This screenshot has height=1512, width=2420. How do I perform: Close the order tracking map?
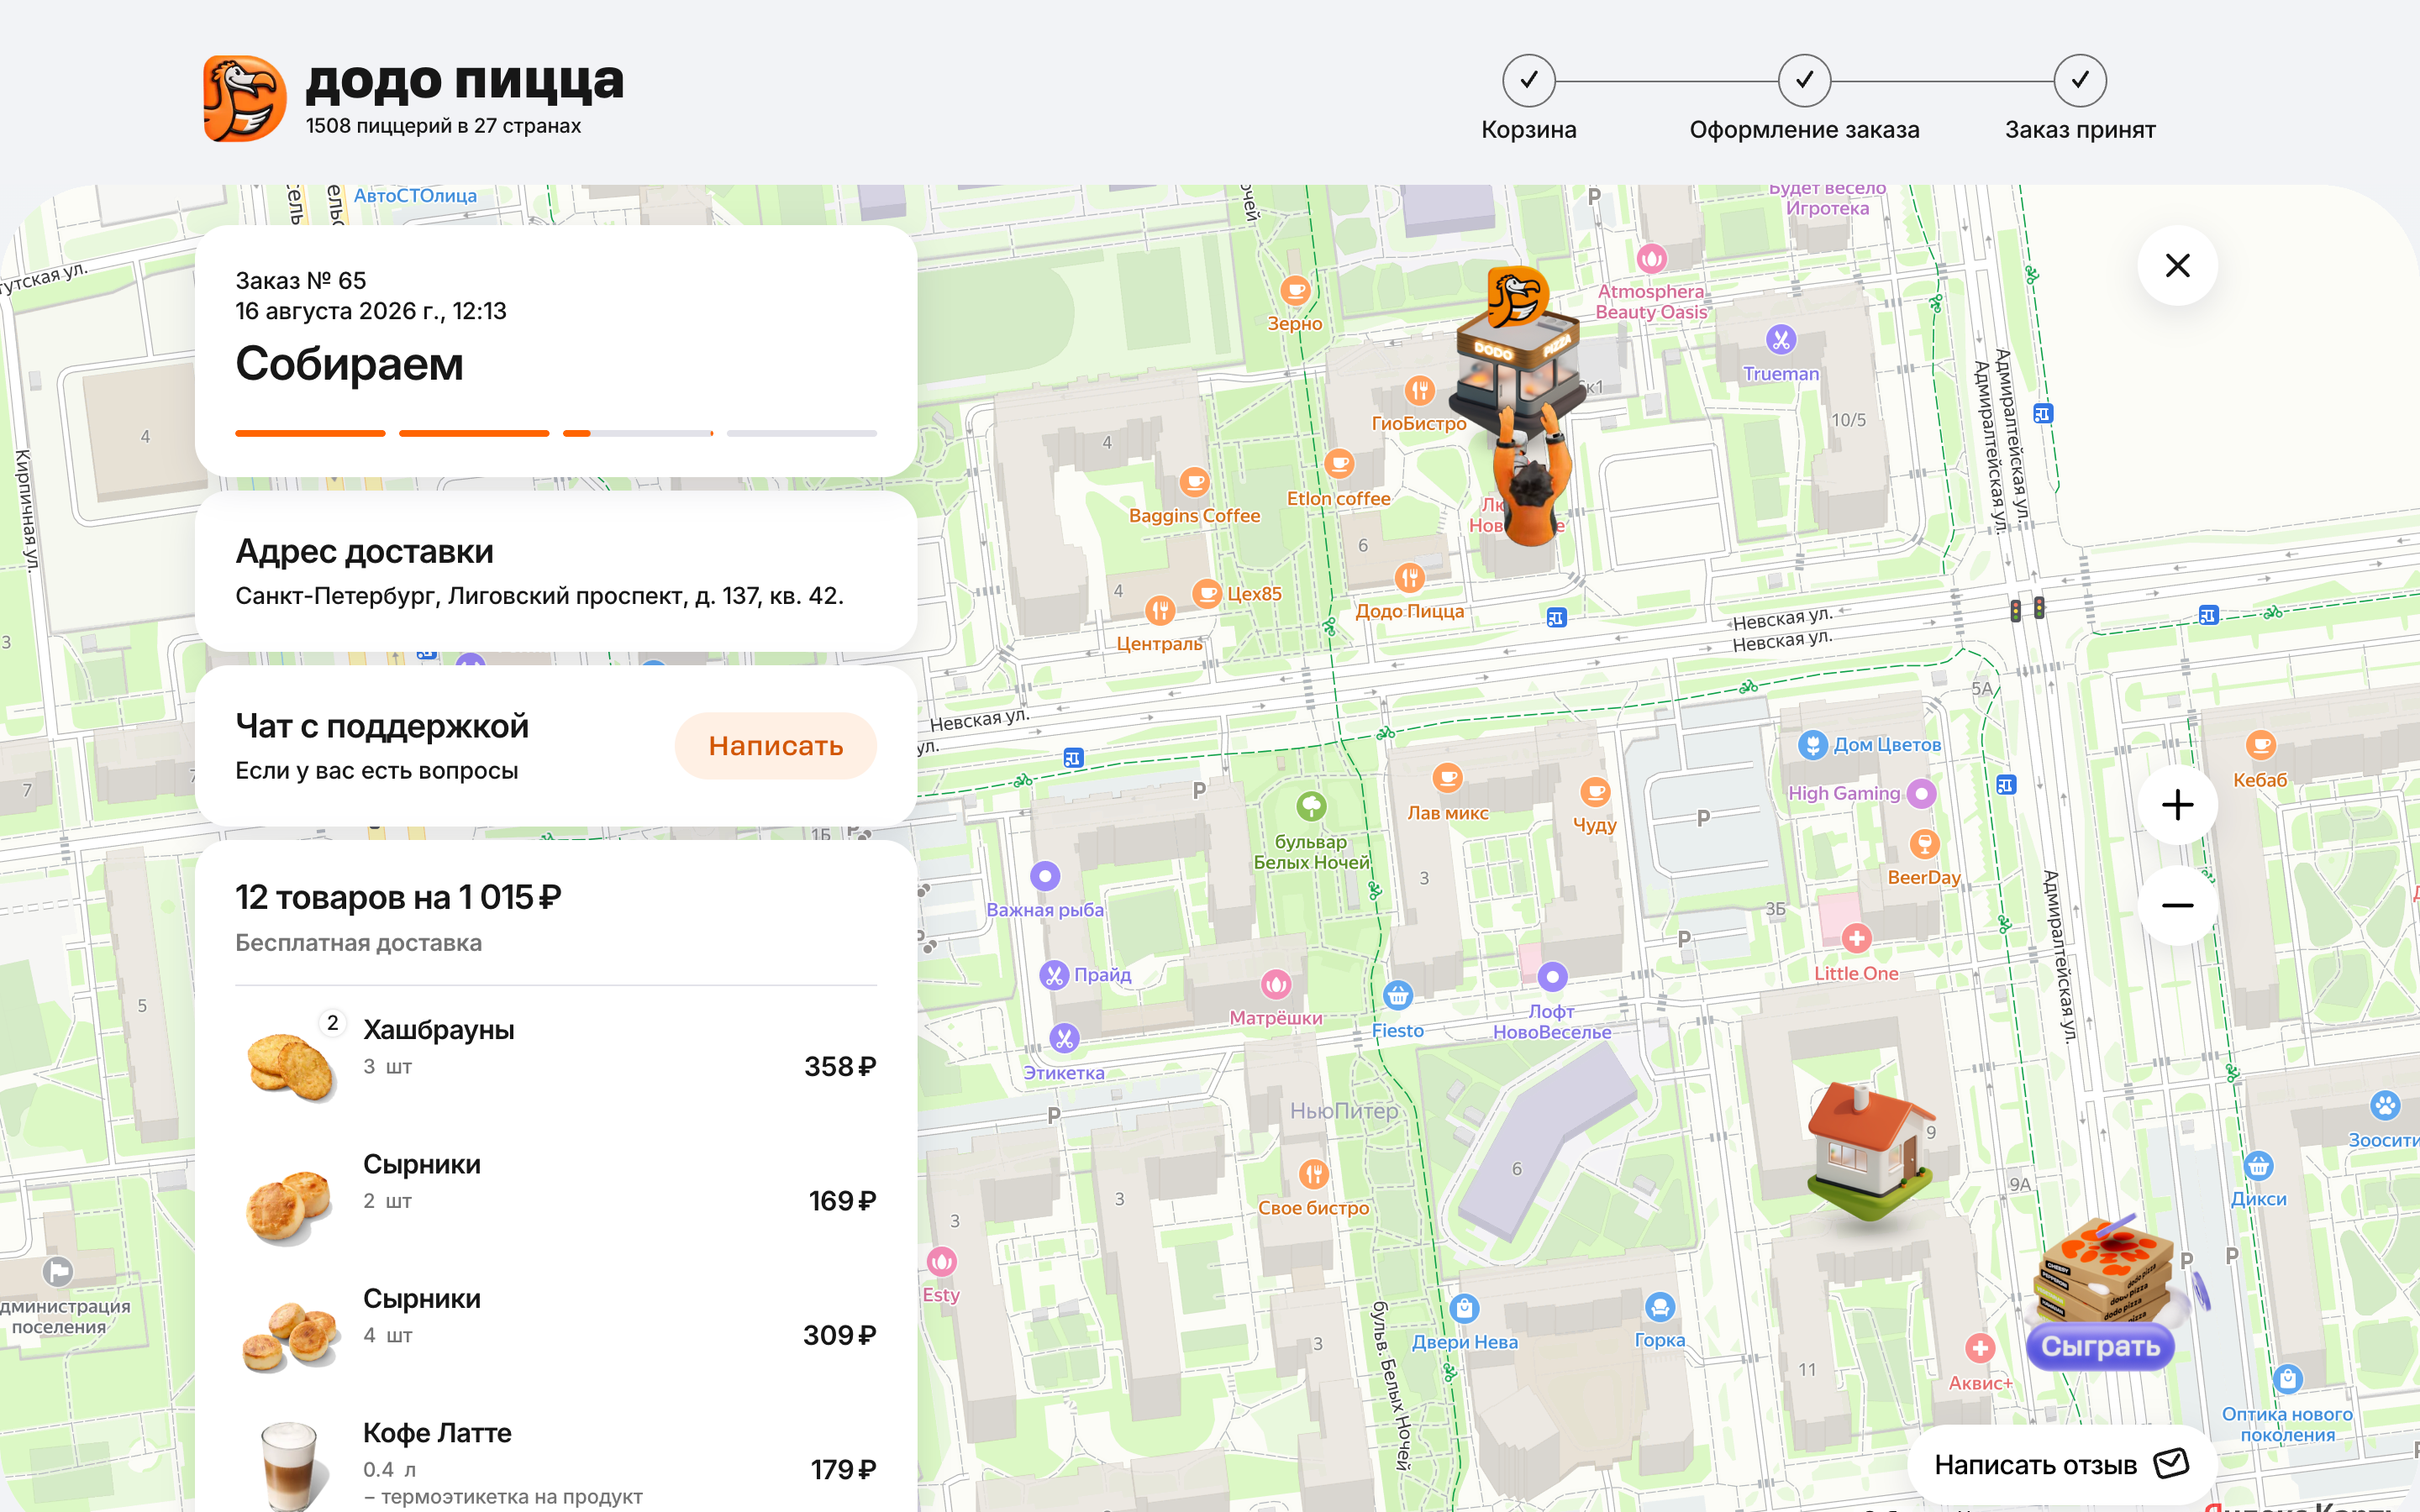[x=2177, y=265]
